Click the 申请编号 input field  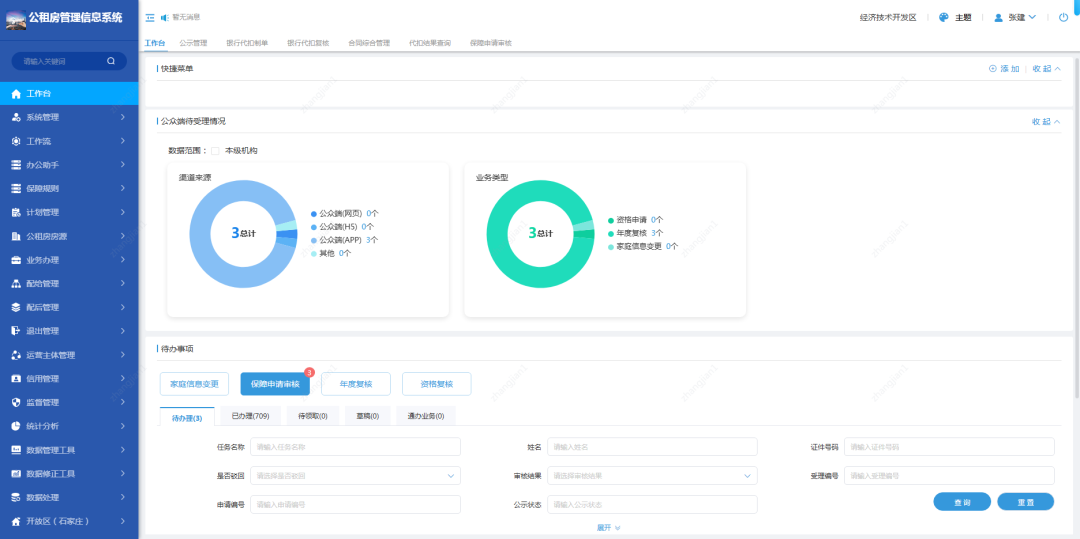click(x=355, y=505)
